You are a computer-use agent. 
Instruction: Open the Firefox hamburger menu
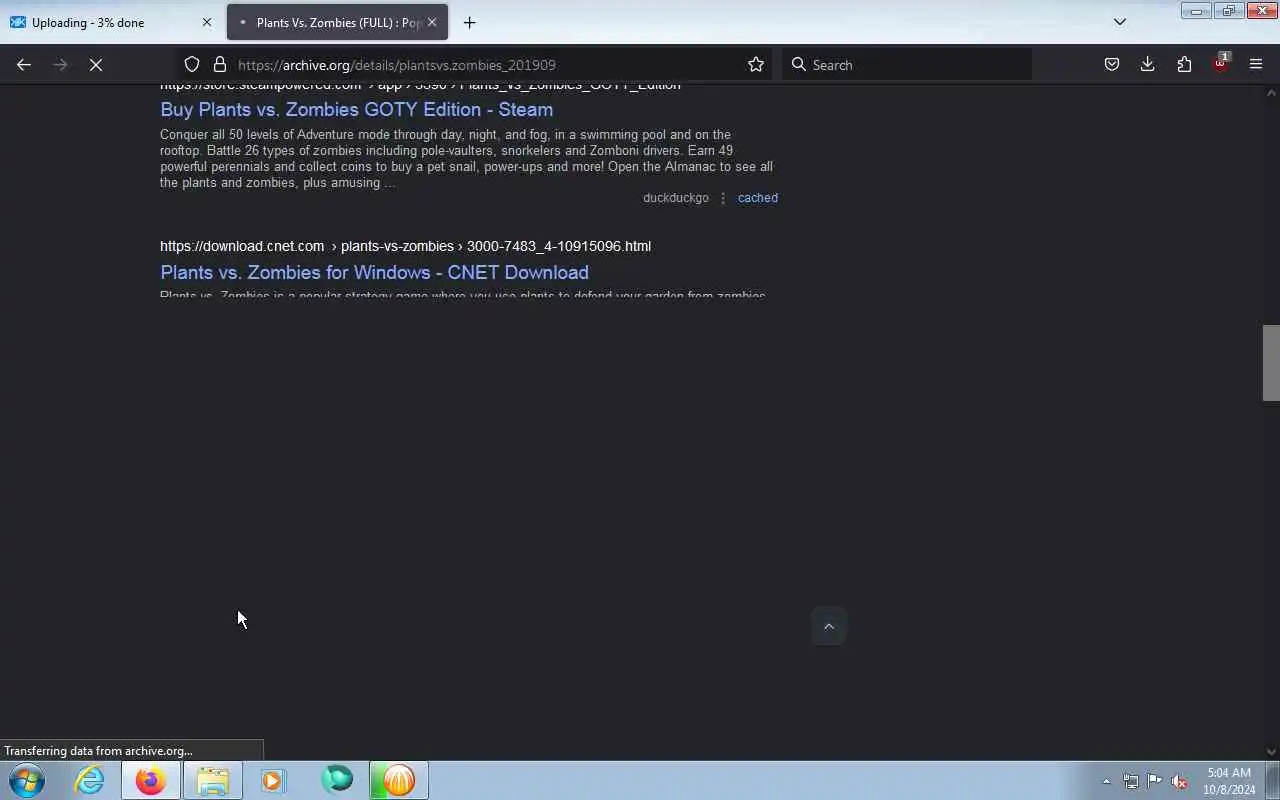tap(1256, 64)
